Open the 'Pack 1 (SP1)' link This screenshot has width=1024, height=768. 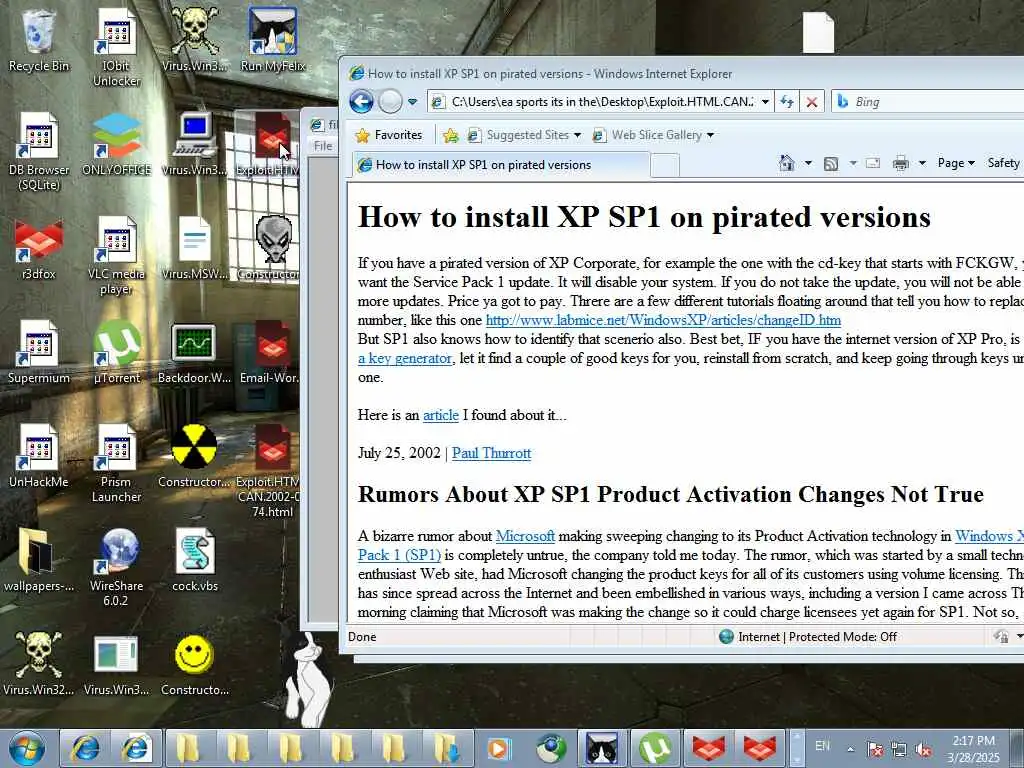pyautogui.click(x=399, y=555)
